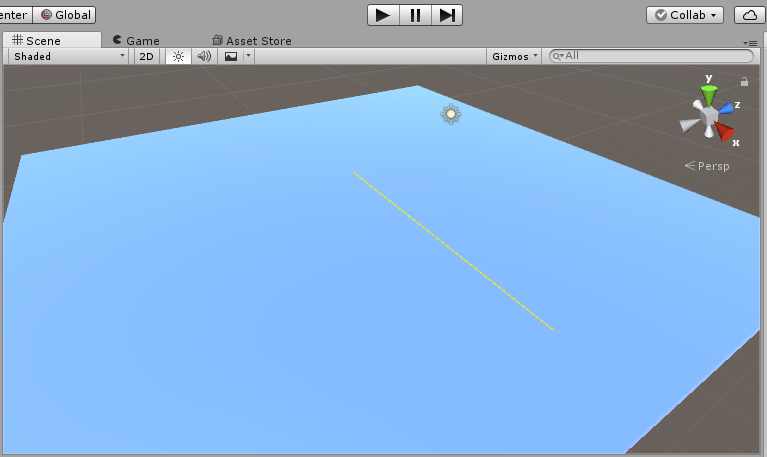The image size is (767, 457).
Task: Toggle scene audio speaker icon
Action: tap(204, 56)
